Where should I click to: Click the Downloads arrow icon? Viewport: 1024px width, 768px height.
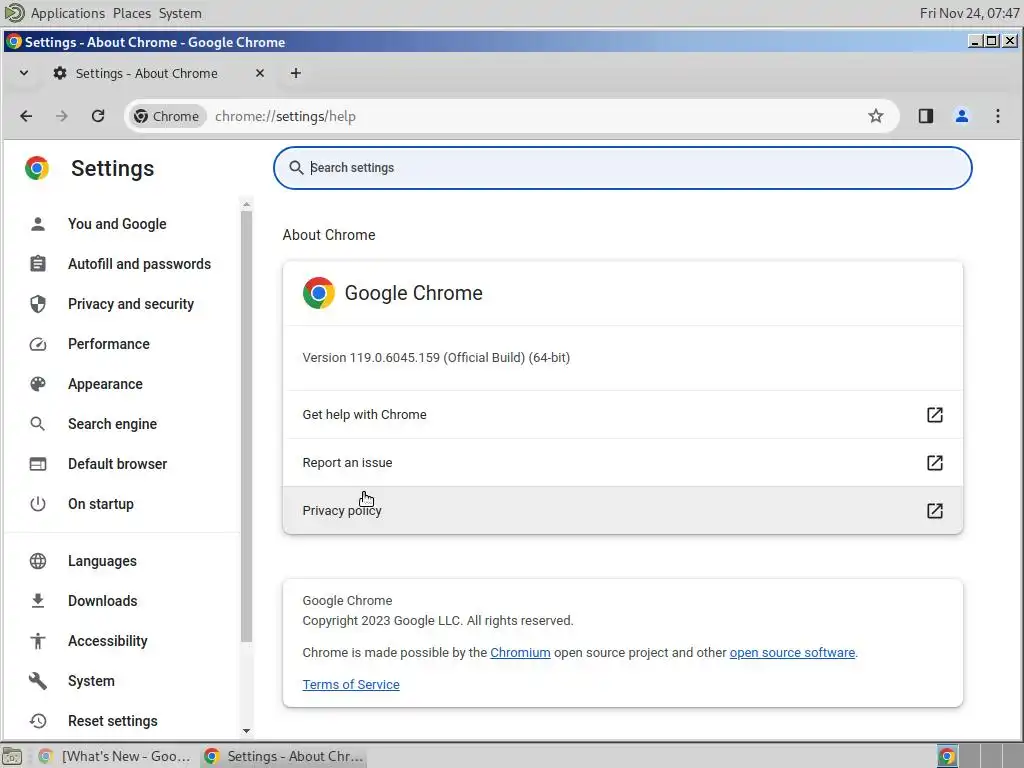coord(38,601)
